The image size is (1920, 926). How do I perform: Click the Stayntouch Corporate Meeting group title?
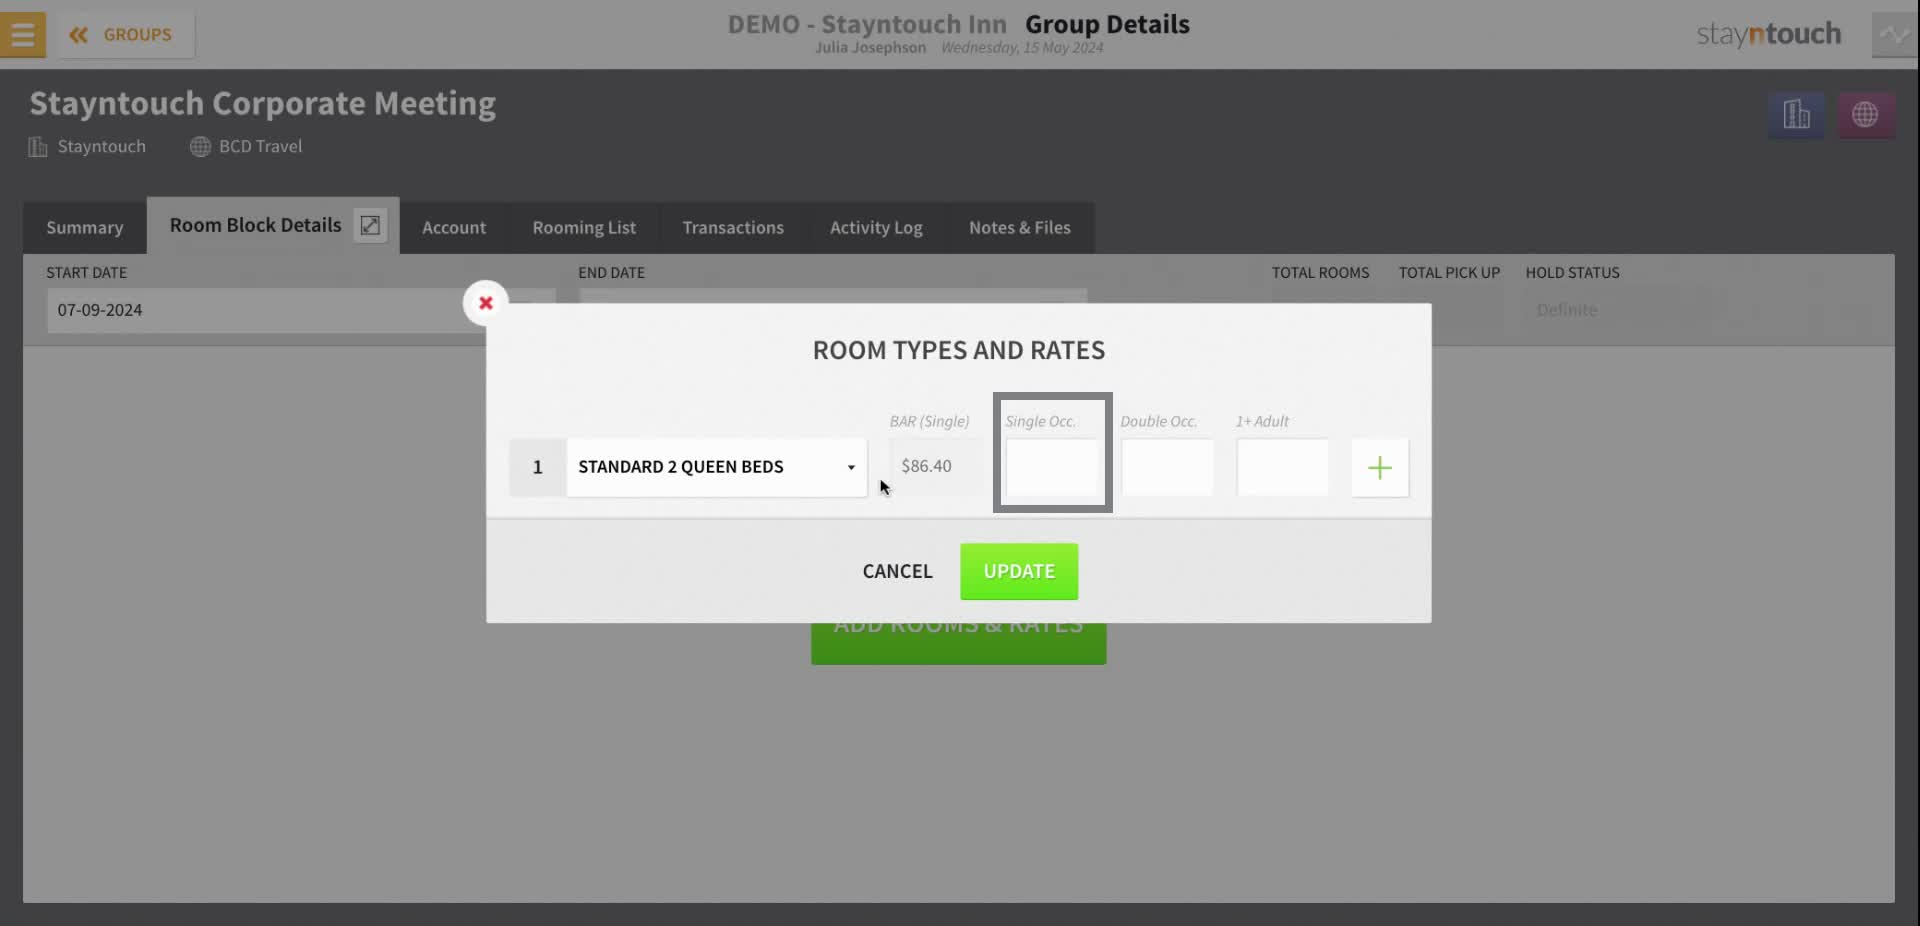pos(263,103)
